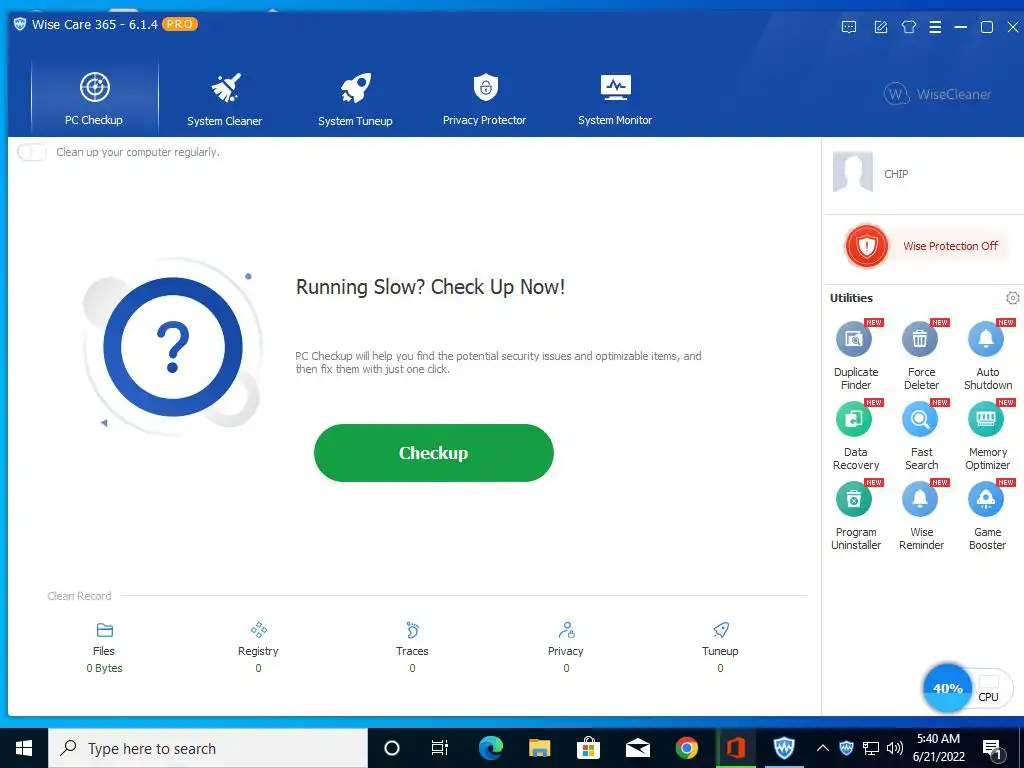Open the hamburger main menu
The image size is (1024, 768).
coord(935,27)
